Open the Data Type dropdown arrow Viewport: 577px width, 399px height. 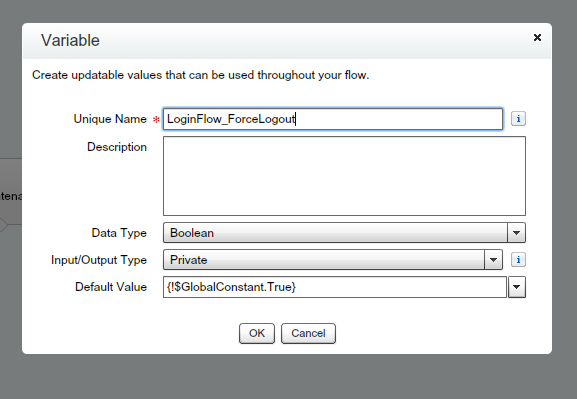(x=516, y=233)
